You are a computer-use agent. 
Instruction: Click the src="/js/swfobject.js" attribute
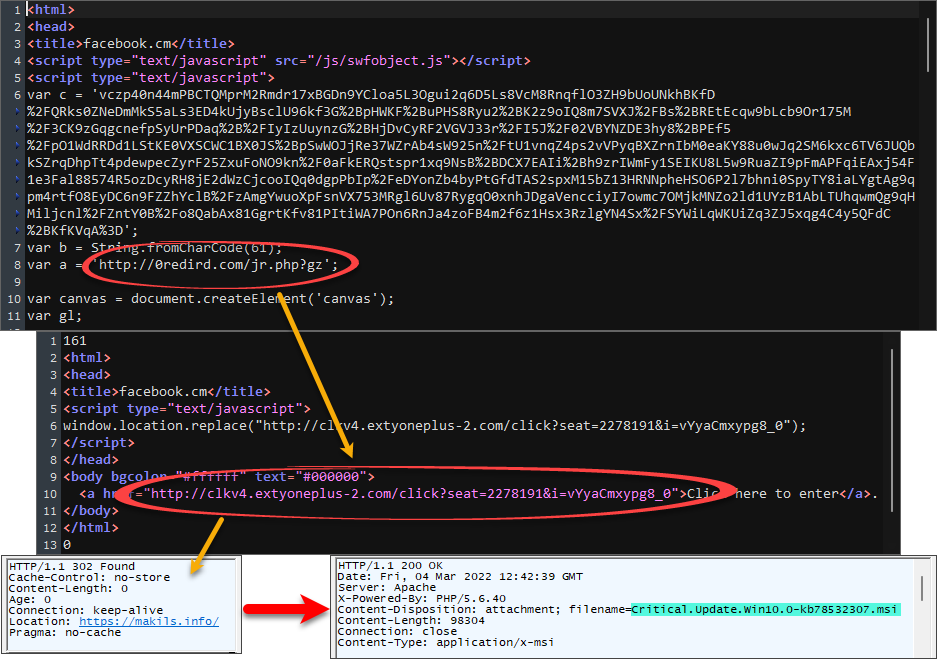pos(363,61)
